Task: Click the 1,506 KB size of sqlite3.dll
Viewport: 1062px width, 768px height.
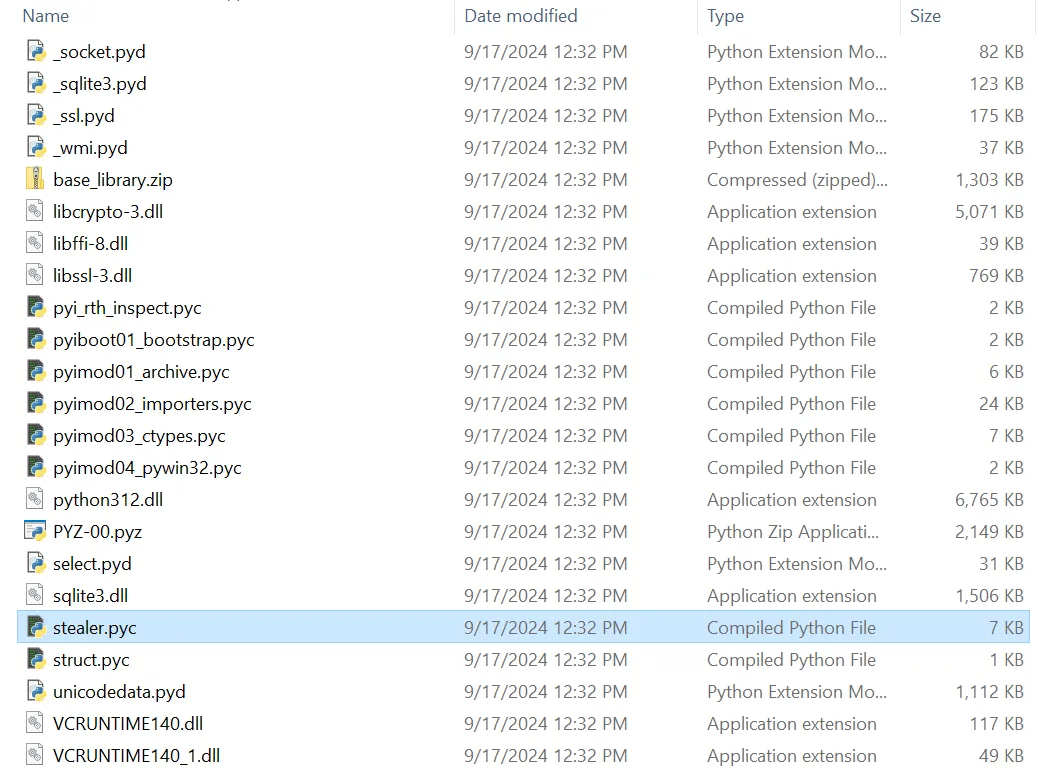Action: click(989, 595)
